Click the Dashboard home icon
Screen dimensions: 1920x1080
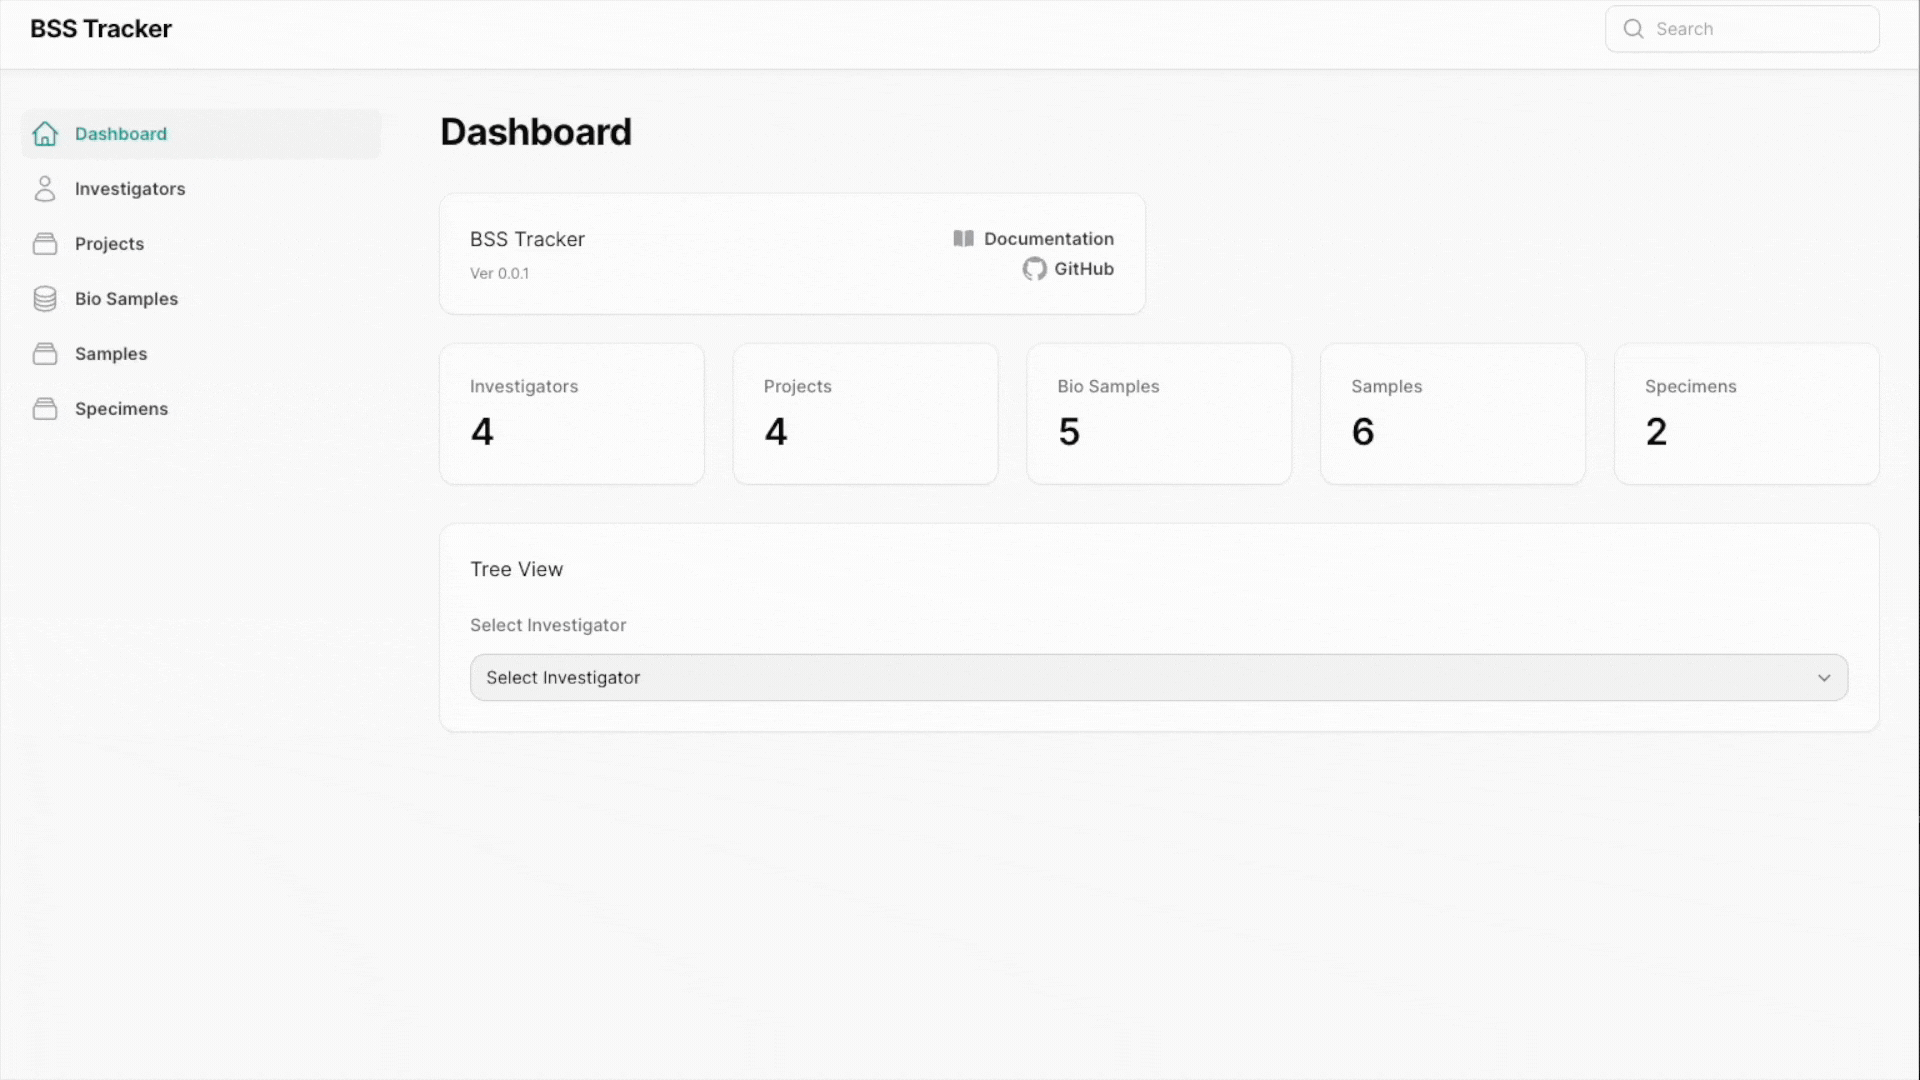(45, 133)
